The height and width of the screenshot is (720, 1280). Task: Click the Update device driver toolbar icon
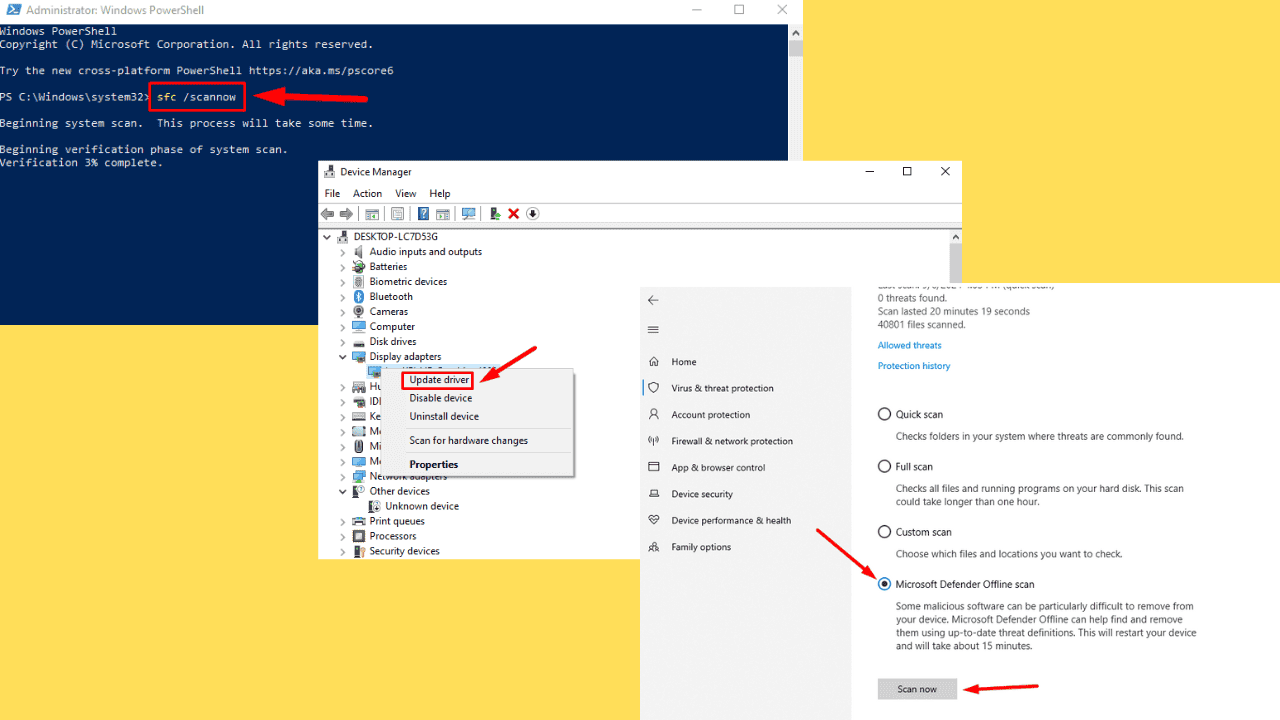[495, 214]
